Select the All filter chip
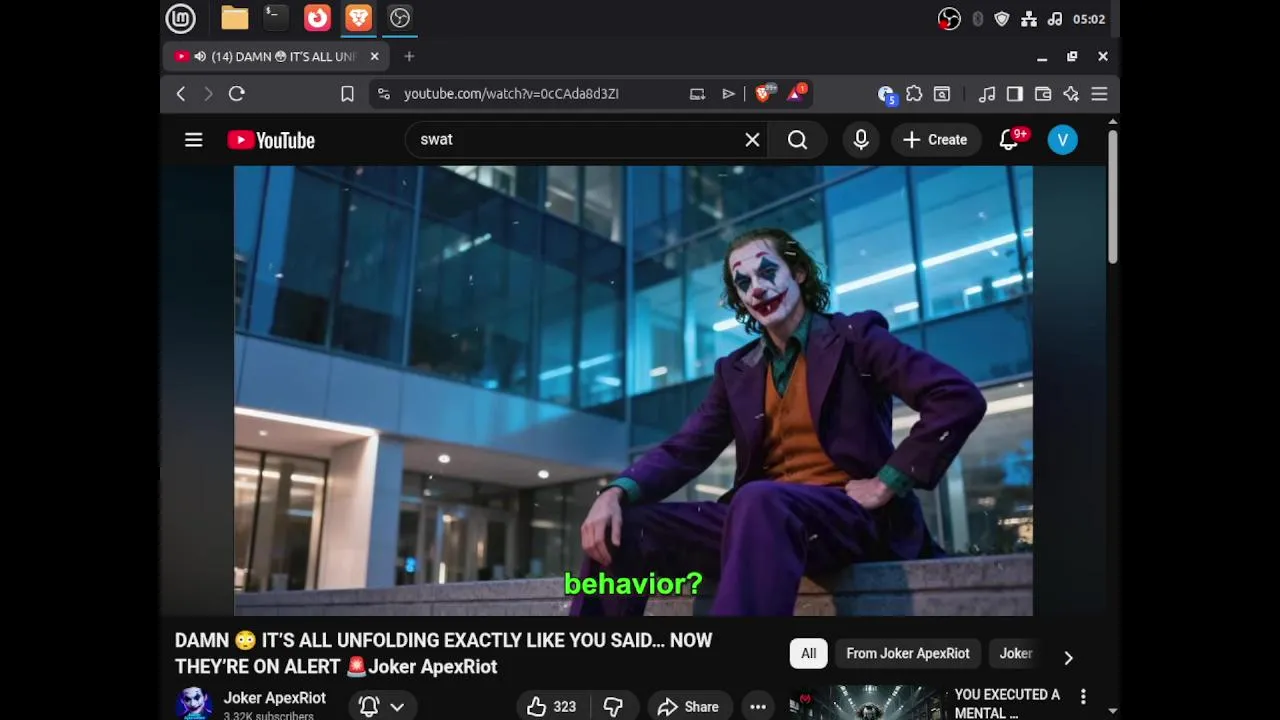The height and width of the screenshot is (720, 1280). pos(808,654)
